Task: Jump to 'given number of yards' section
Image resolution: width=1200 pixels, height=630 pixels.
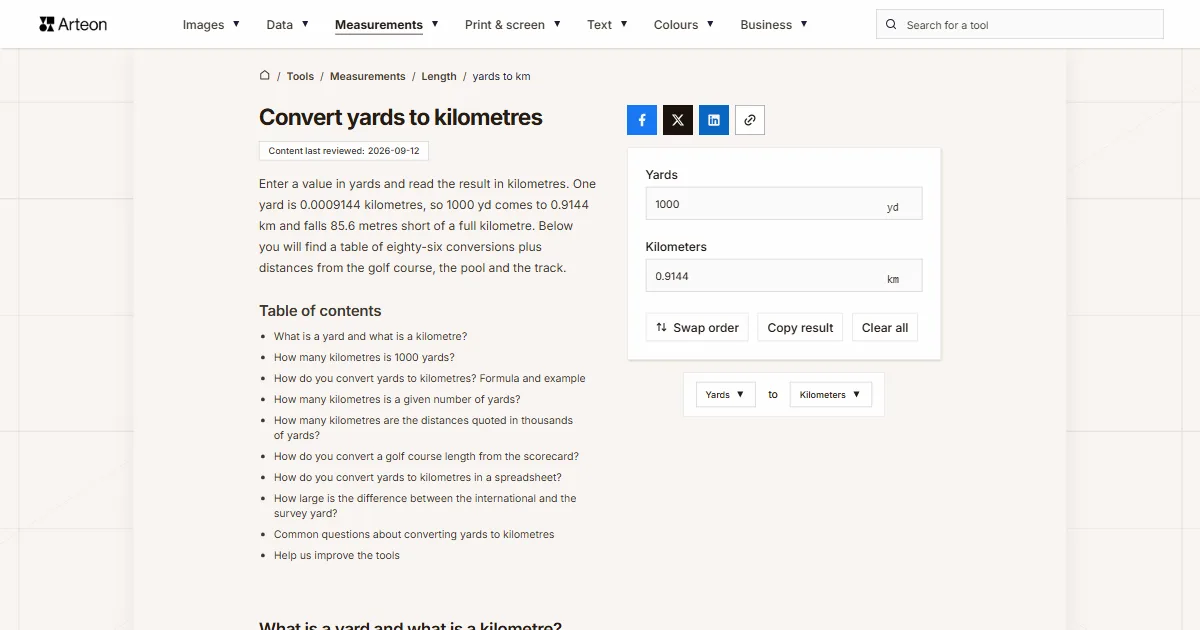Action: (x=397, y=399)
